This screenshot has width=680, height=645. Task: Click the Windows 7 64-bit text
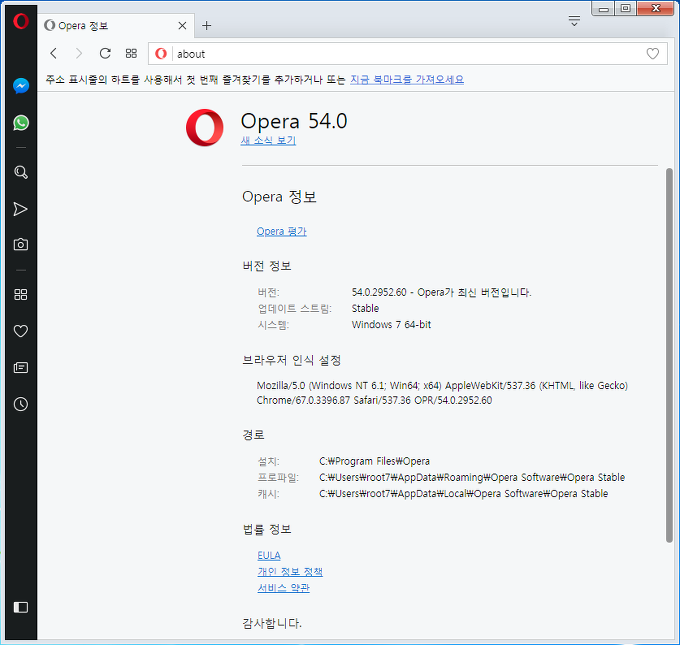tap(391, 324)
